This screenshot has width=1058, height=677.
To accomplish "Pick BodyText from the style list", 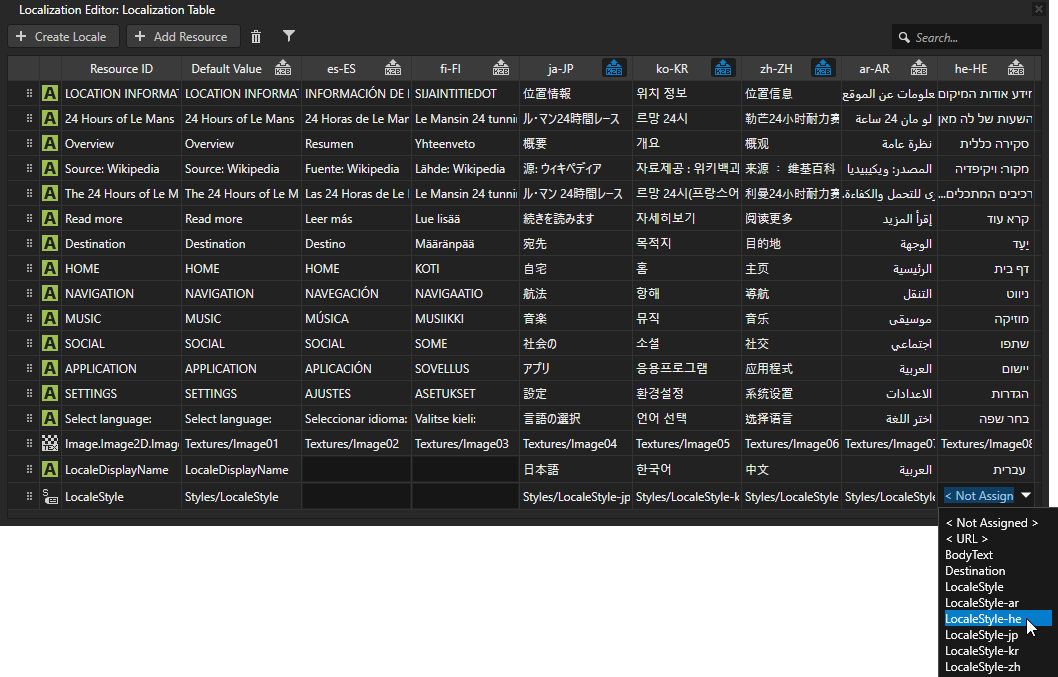I will (969, 555).
